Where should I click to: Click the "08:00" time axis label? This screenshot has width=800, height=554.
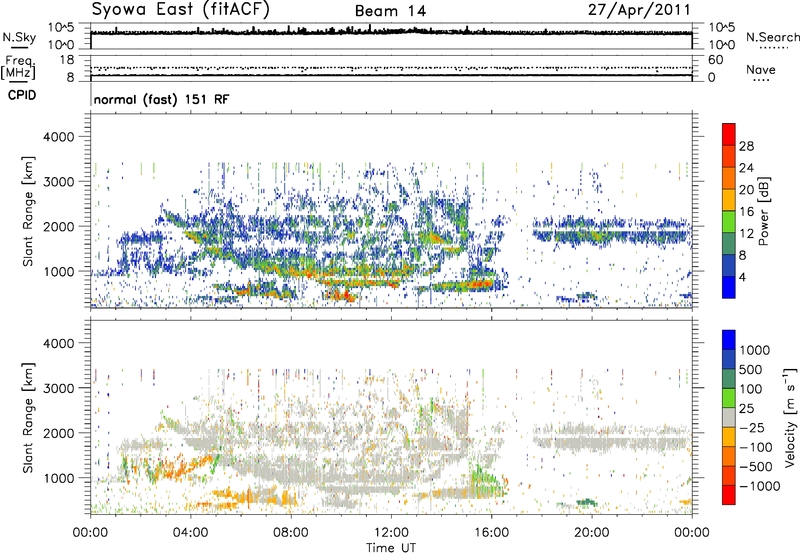point(291,533)
